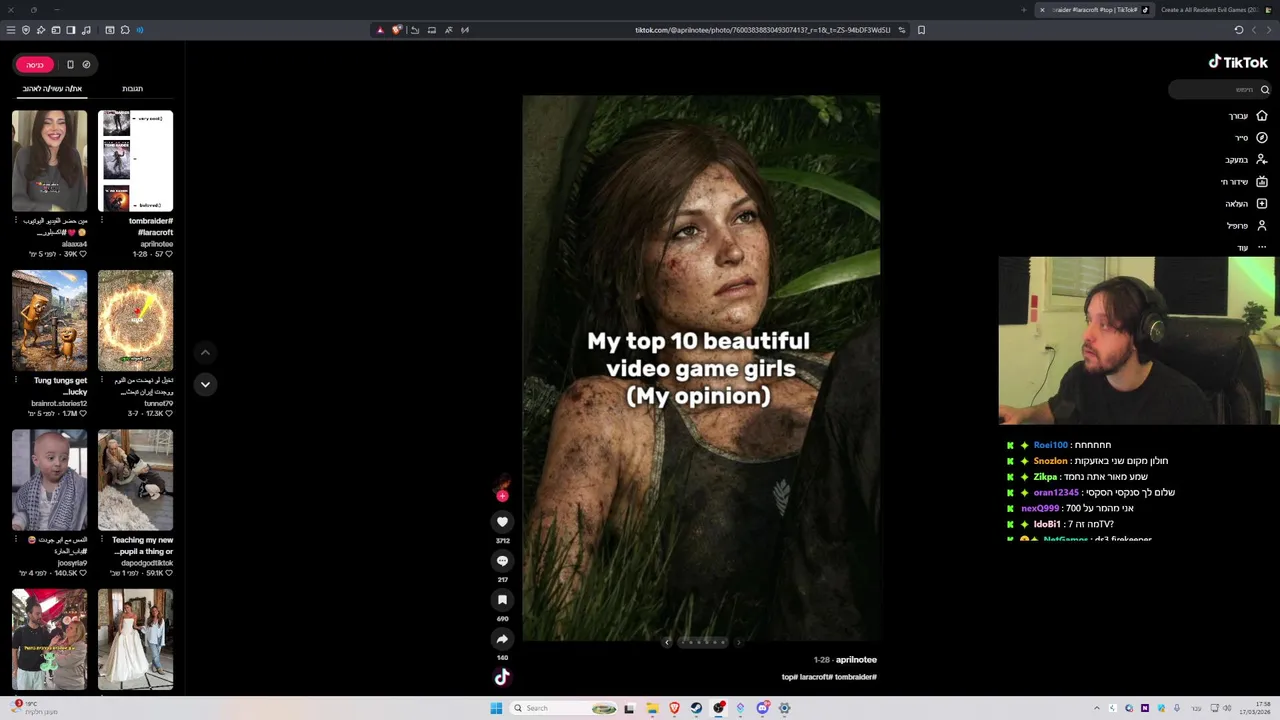Follow creator using red plus badge
This screenshot has height=720, width=1280.
click(502, 495)
